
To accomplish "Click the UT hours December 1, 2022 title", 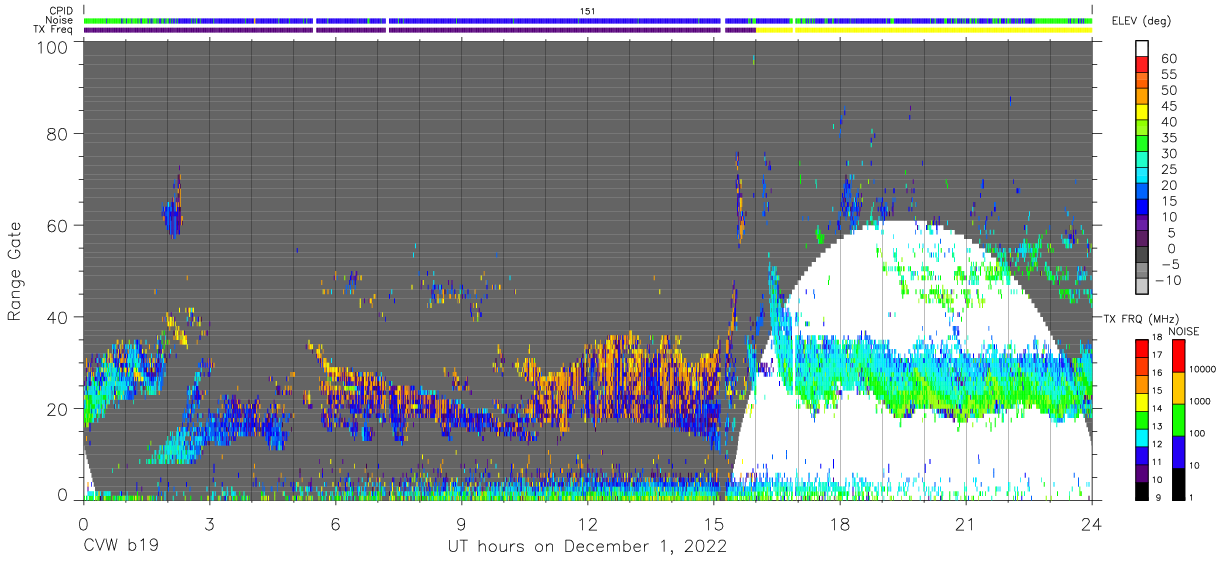I will (x=586, y=547).
